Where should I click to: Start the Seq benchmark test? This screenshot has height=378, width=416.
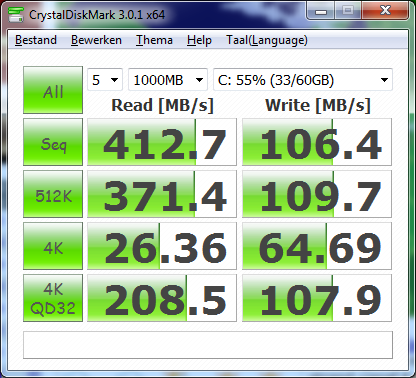click(53, 142)
